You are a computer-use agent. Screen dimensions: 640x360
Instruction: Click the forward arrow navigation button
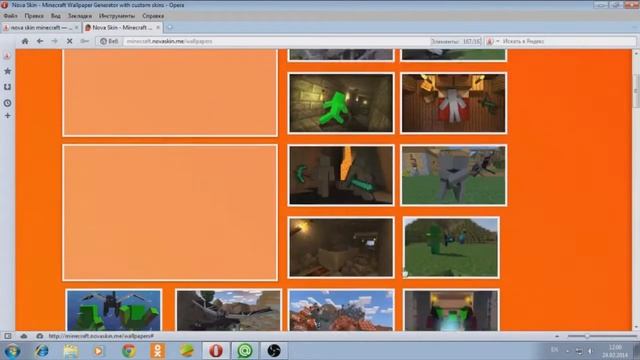click(55, 41)
